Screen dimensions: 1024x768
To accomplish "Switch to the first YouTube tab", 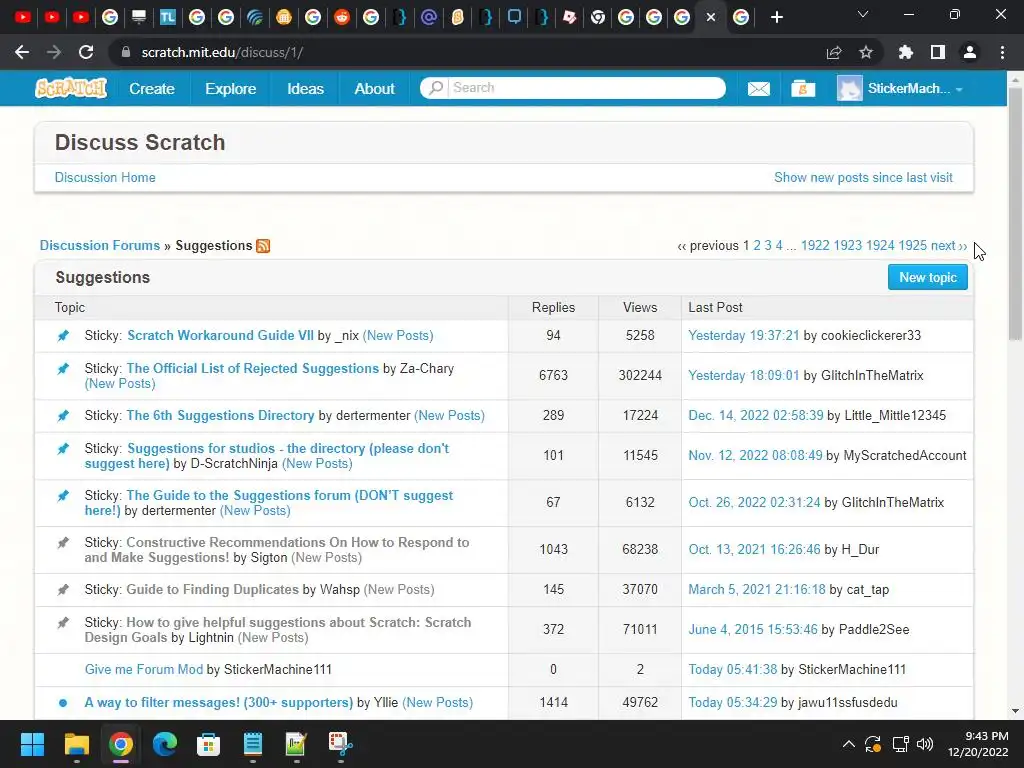I will point(22,17).
